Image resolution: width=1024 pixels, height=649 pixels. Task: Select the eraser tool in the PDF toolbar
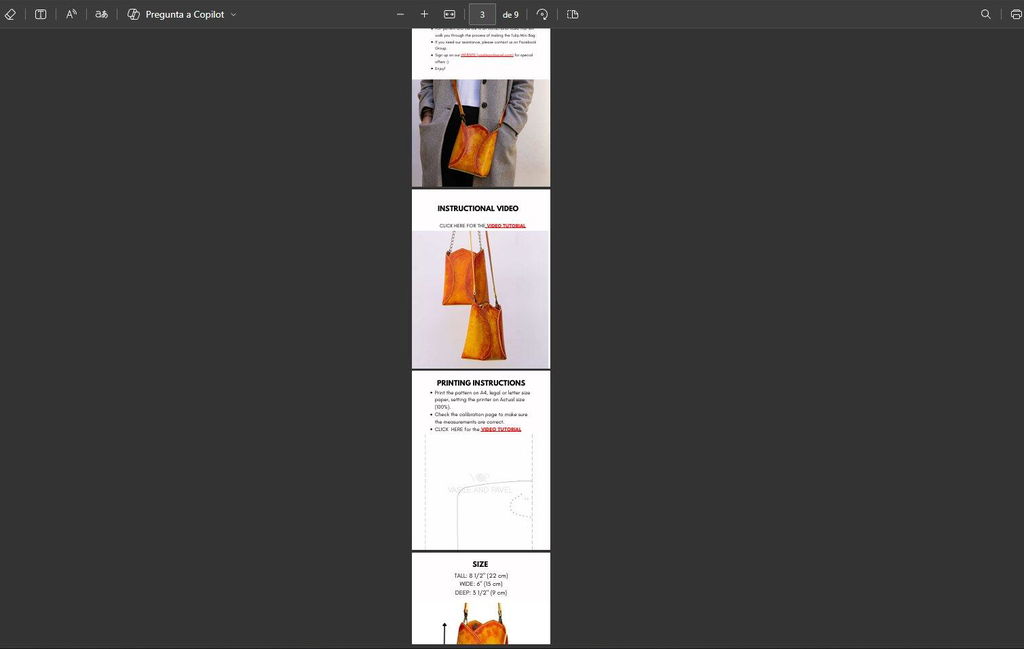(10, 14)
